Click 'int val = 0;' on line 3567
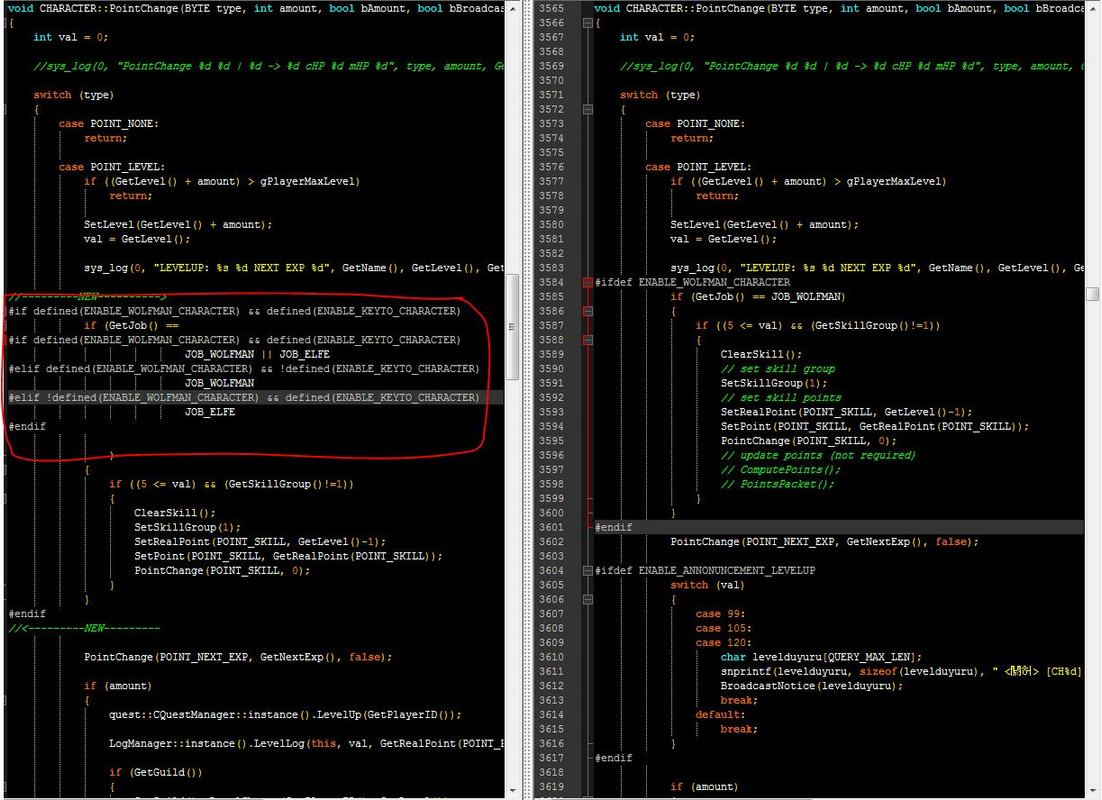1102x800 pixels. (657, 37)
